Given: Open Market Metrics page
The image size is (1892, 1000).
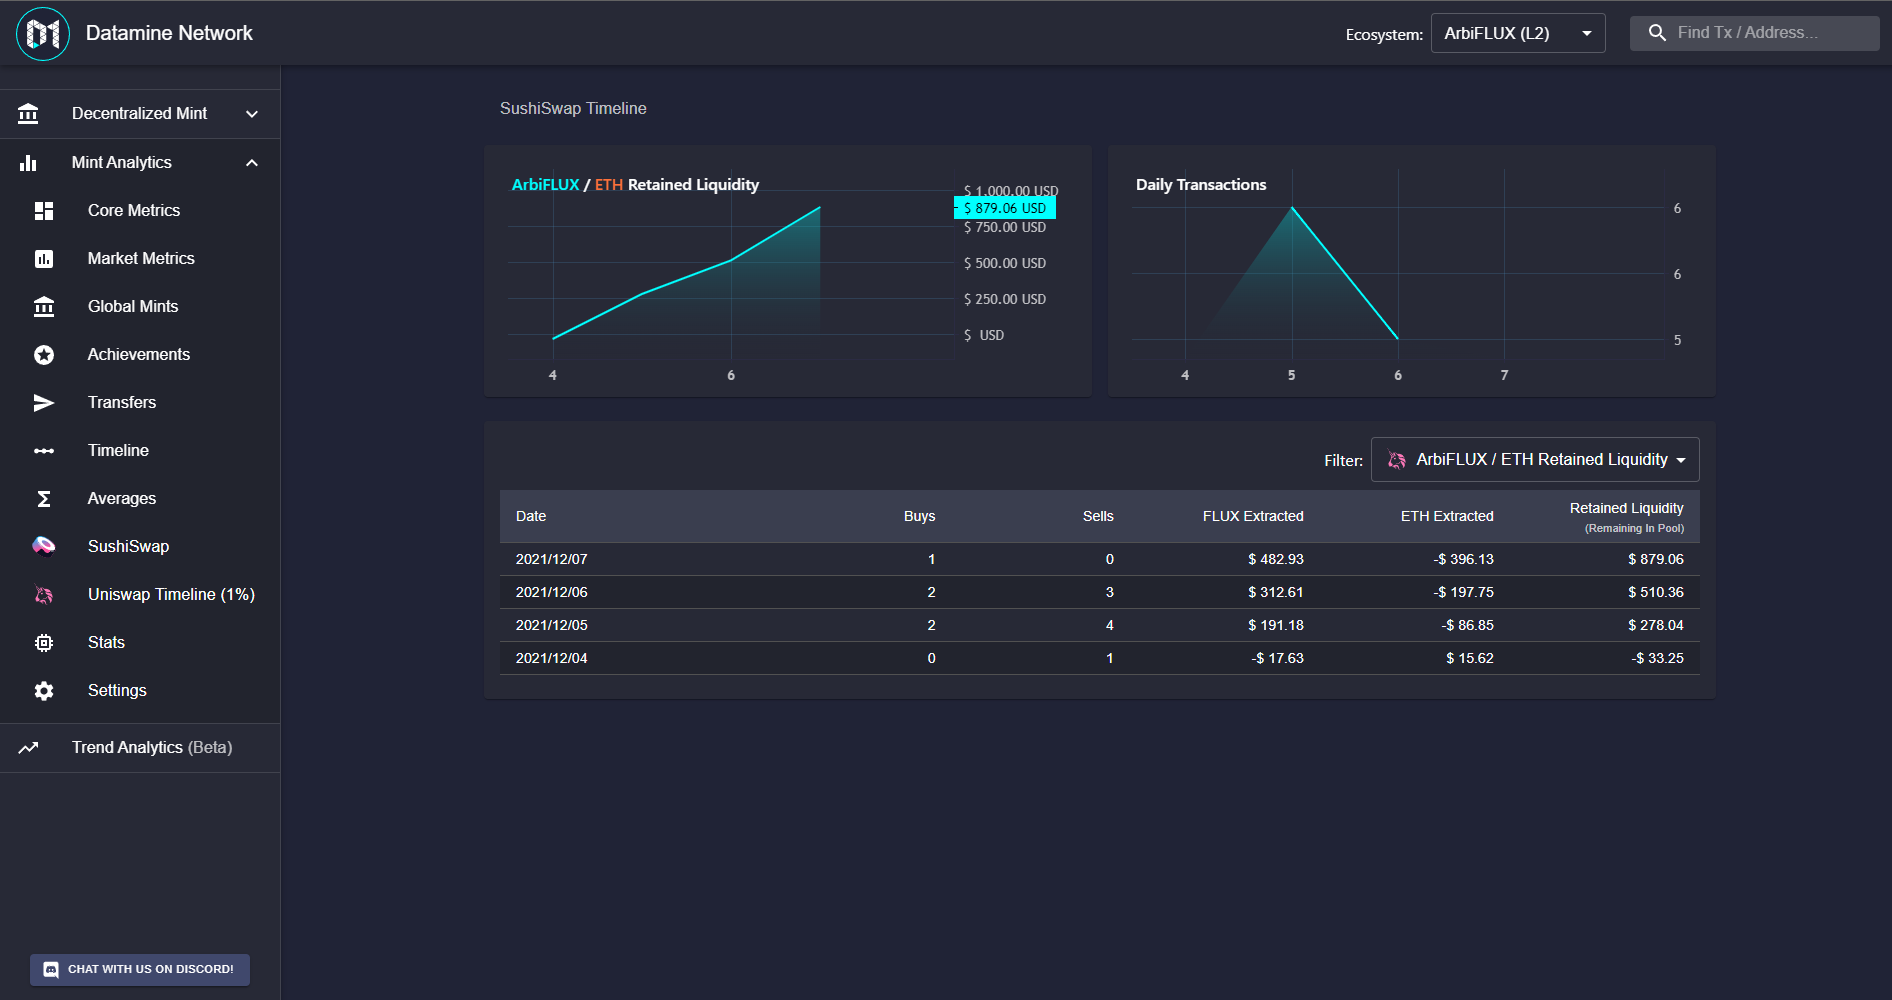Looking at the screenshot, I should pyautogui.click(x=140, y=259).
